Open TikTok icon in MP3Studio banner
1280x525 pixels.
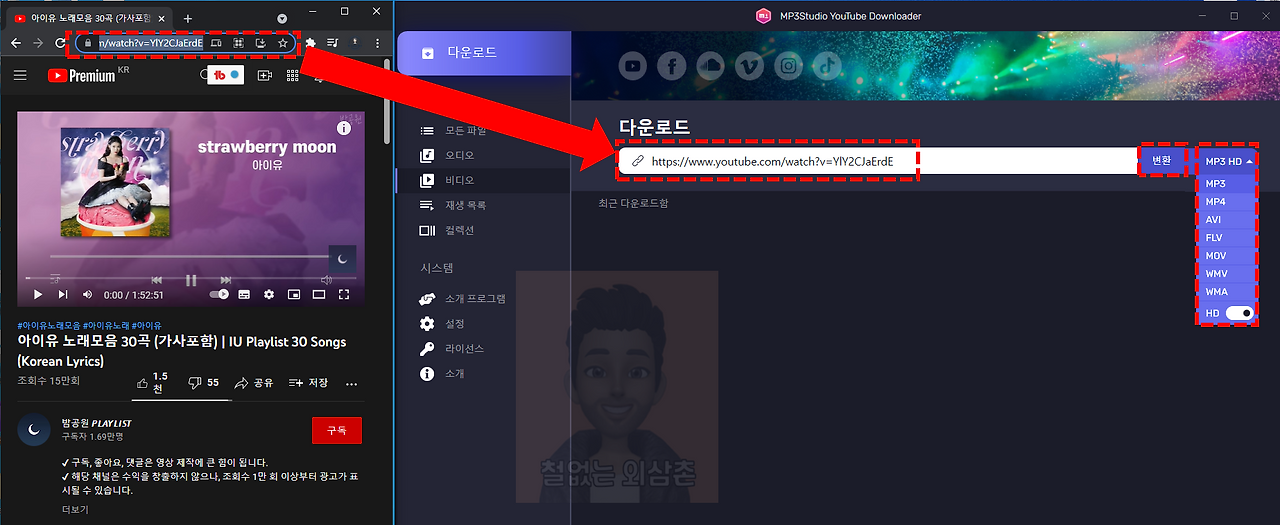point(827,66)
